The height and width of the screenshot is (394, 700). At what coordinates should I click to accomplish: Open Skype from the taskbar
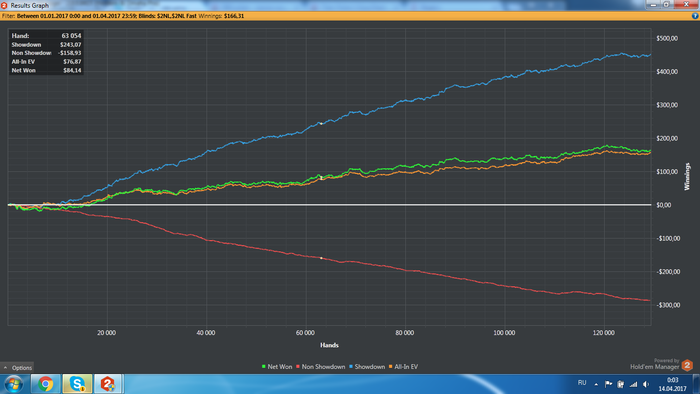[x=77, y=384]
